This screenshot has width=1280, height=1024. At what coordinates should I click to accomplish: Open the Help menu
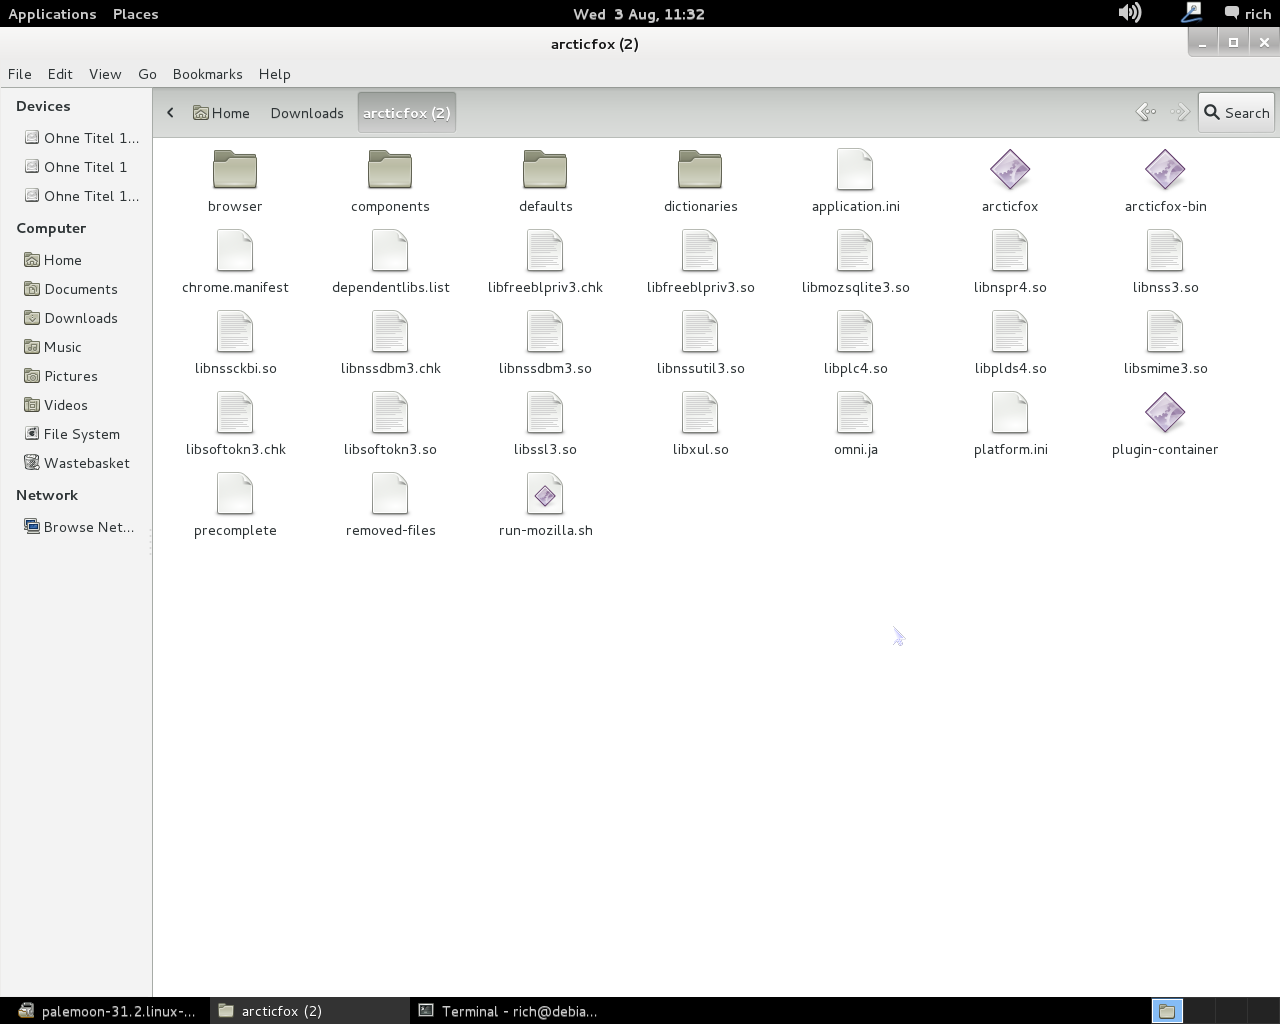274,74
